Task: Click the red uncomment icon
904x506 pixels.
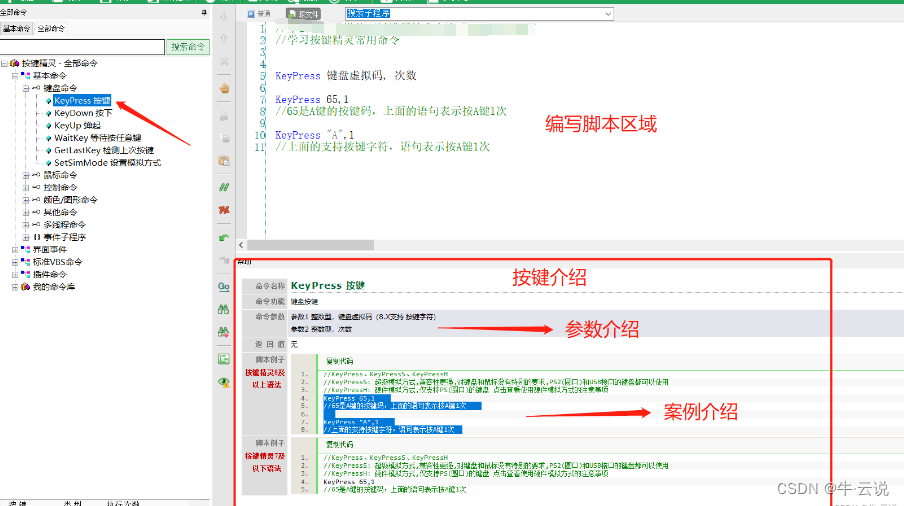Action: click(224, 210)
